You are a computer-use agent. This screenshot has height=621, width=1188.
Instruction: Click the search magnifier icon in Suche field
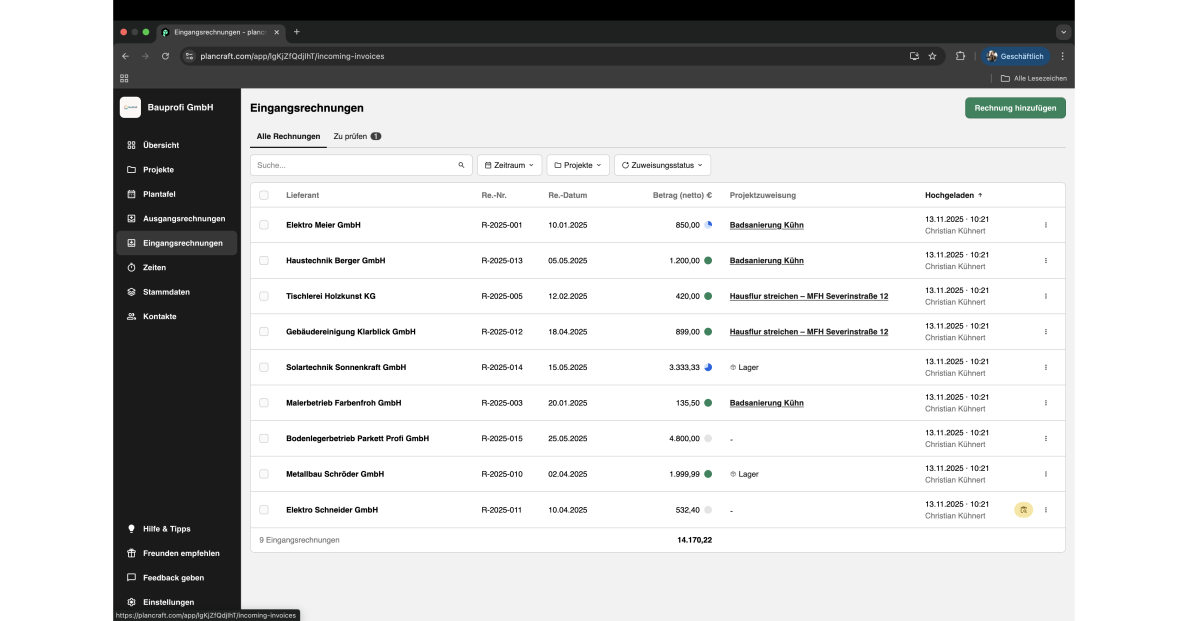[x=461, y=165]
